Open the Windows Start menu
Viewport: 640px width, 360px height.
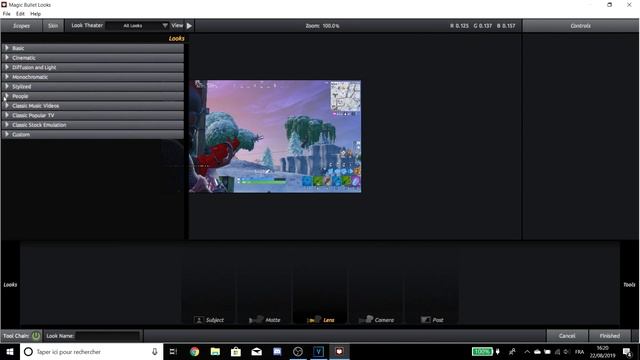pyautogui.click(x=10, y=352)
